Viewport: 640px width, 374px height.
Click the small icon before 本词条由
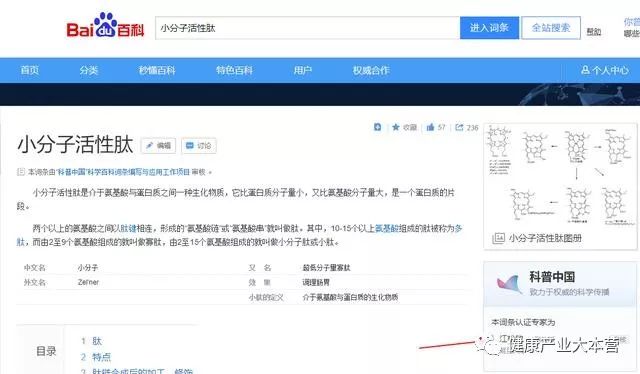coord(20,172)
